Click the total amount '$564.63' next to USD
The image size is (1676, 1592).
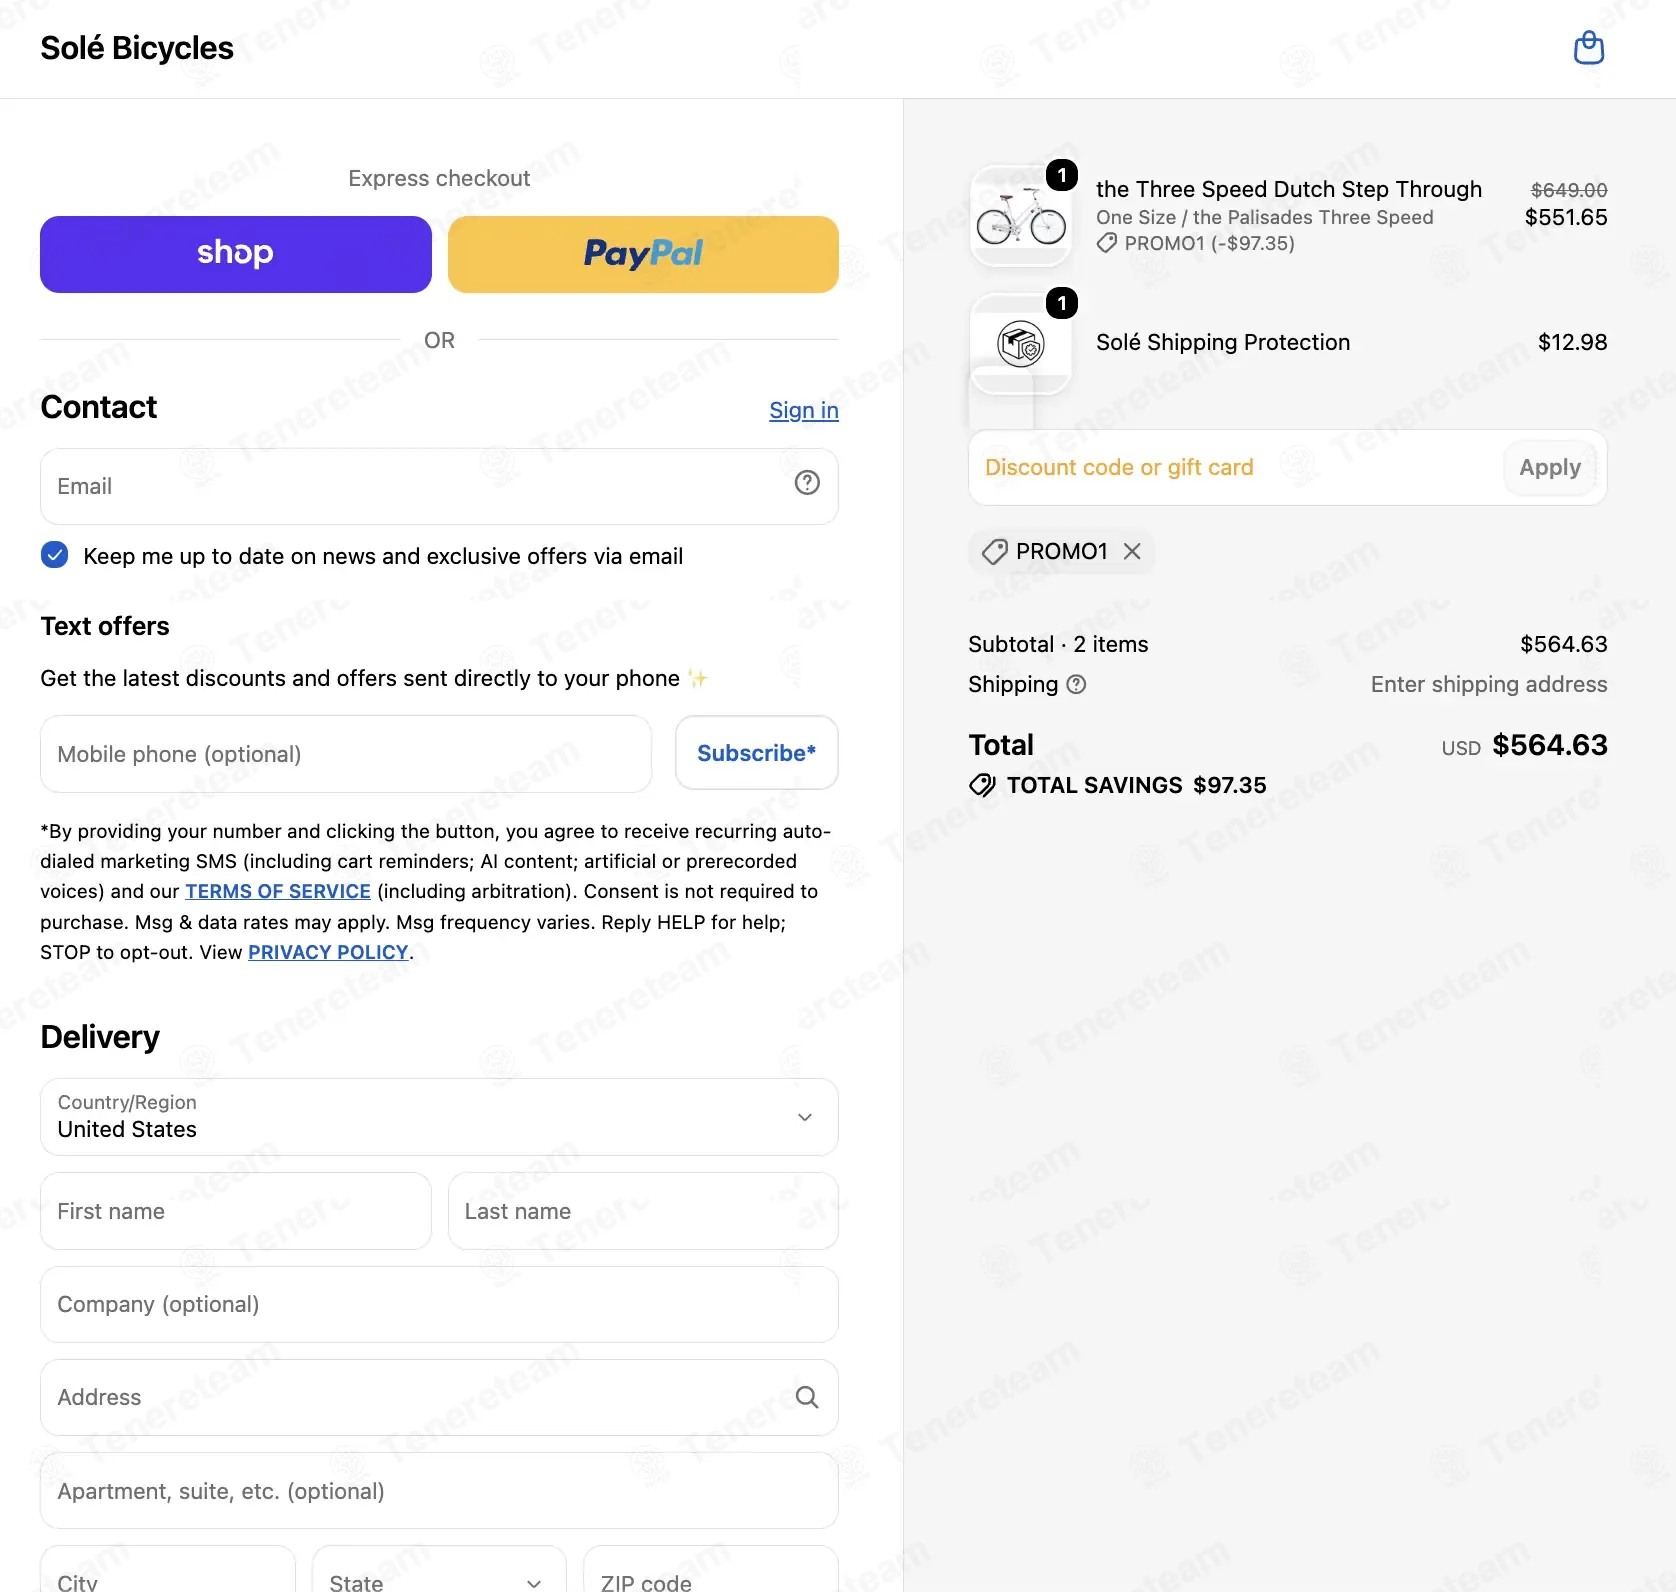click(1550, 745)
